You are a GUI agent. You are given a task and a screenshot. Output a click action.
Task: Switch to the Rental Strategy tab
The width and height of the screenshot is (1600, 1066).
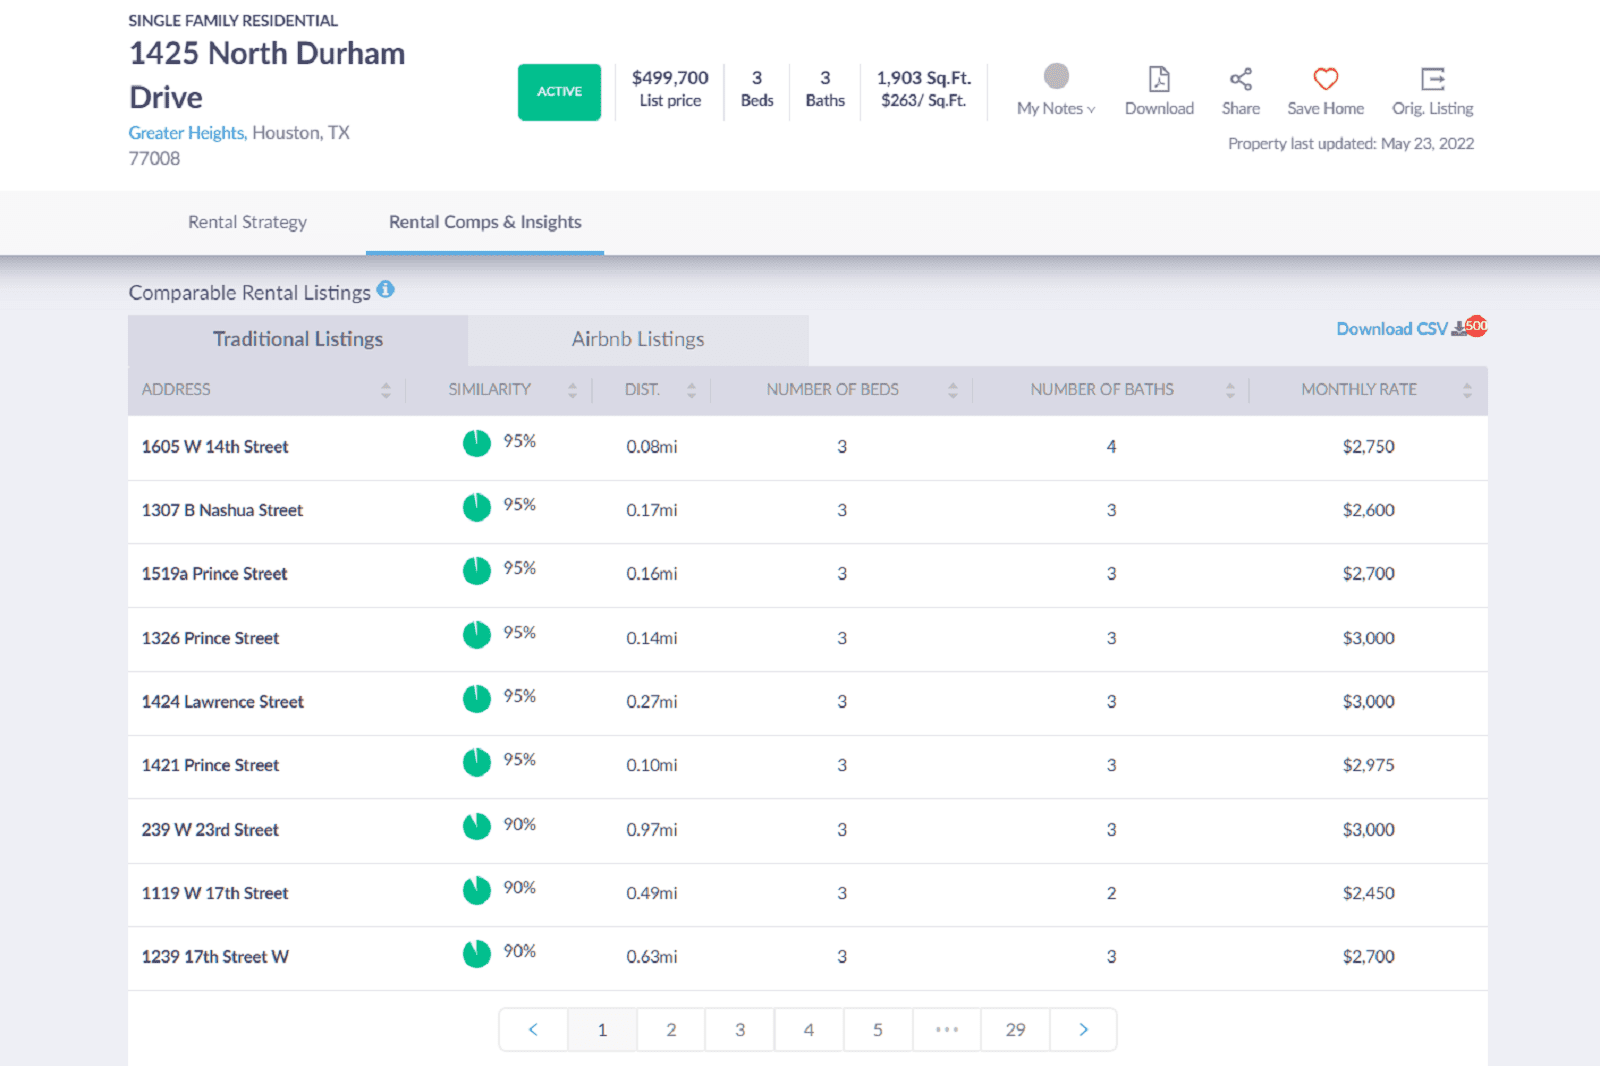[247, 222]
